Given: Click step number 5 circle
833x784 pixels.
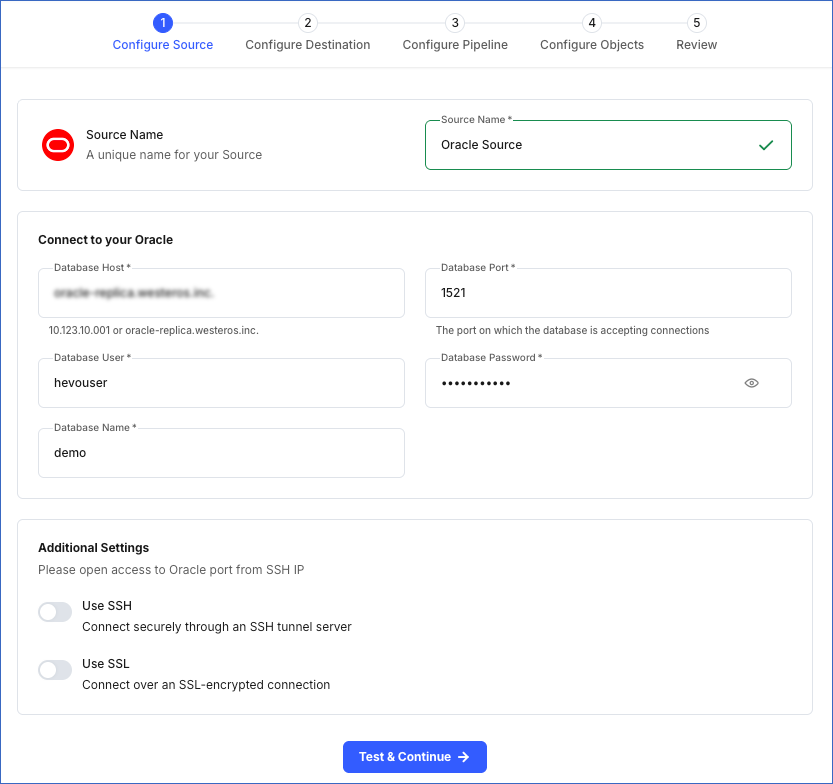Looking at the screenshot, I should 696,23.
